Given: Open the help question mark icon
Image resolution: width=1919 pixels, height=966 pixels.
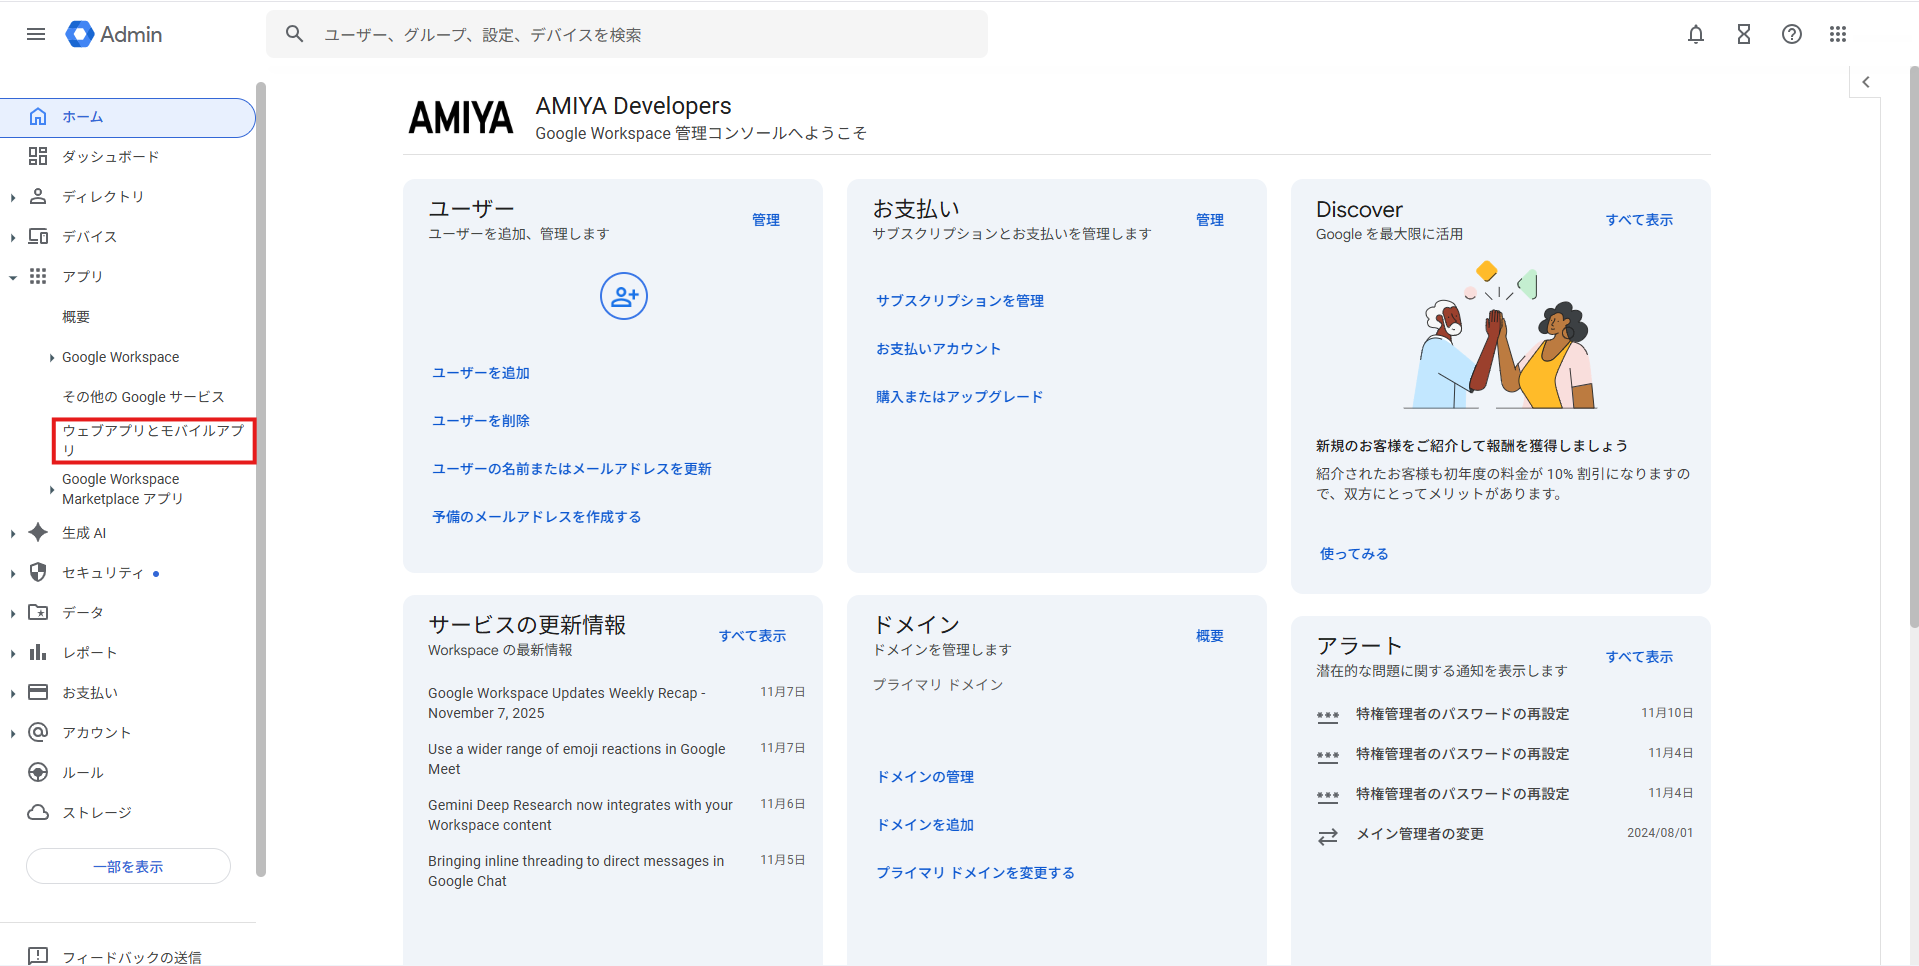Looking at the screenshot, I should click(x=1791, y=34).
